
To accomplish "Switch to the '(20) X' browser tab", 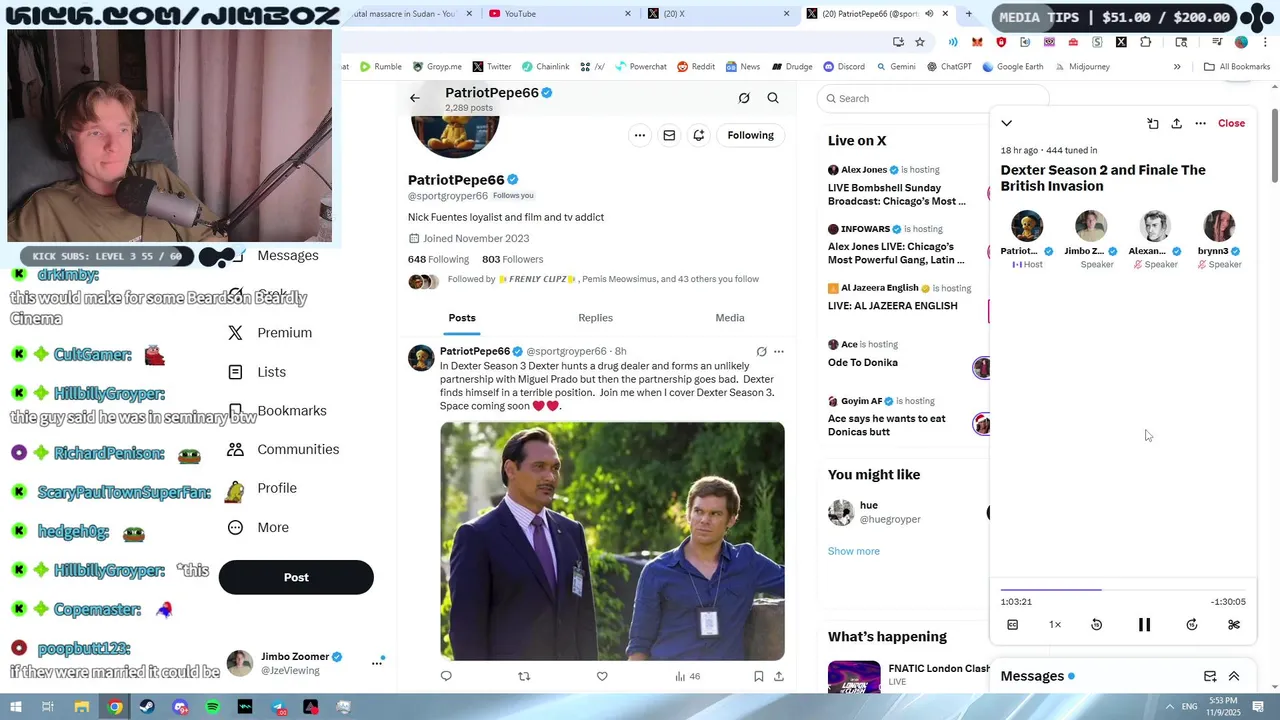I will [x=720, y=14].
